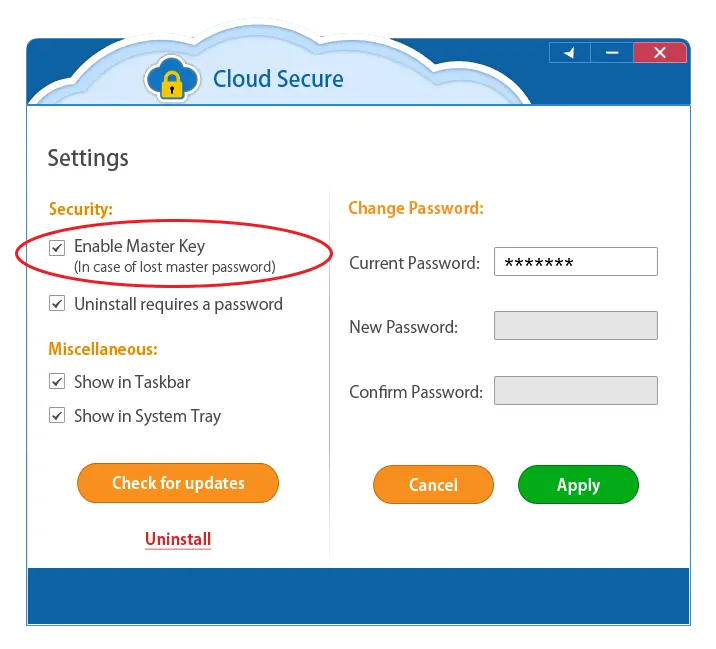
Task: Disable Show in System Tray option
Action: [57, 415]
